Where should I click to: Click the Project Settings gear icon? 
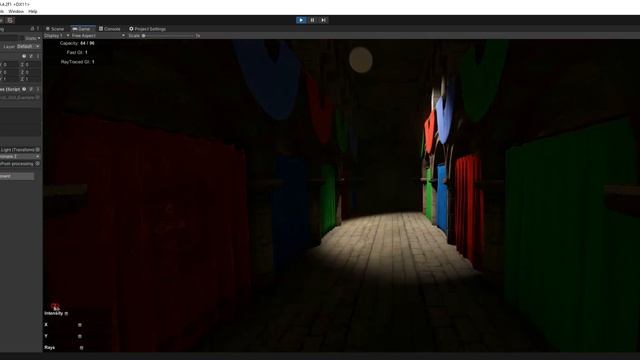131,29
